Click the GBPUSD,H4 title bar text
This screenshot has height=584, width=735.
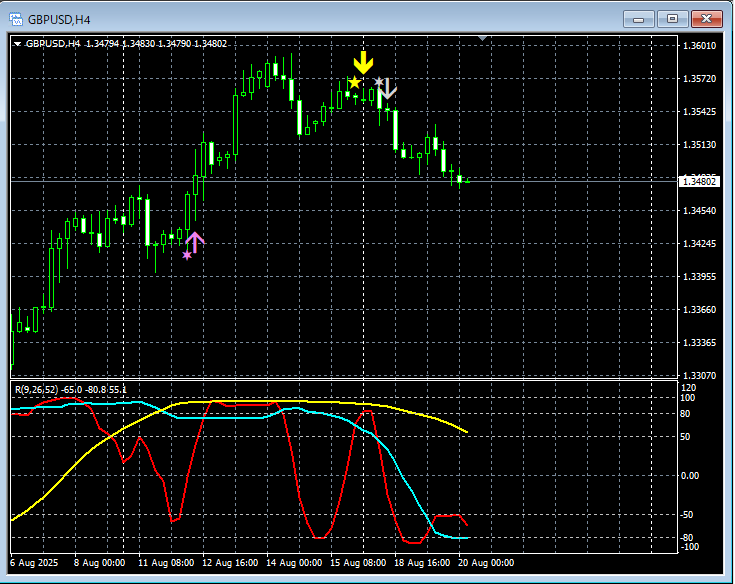(60, 19)
